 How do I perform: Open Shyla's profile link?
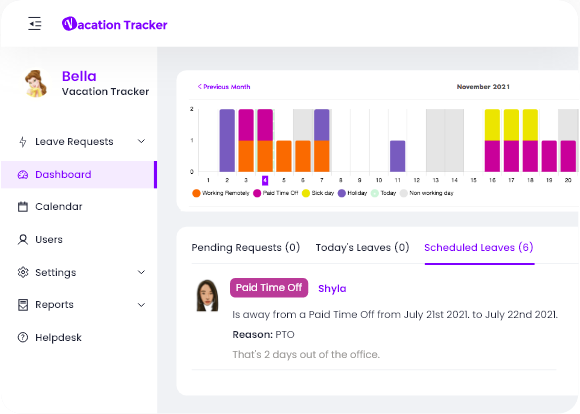[332, 289]
